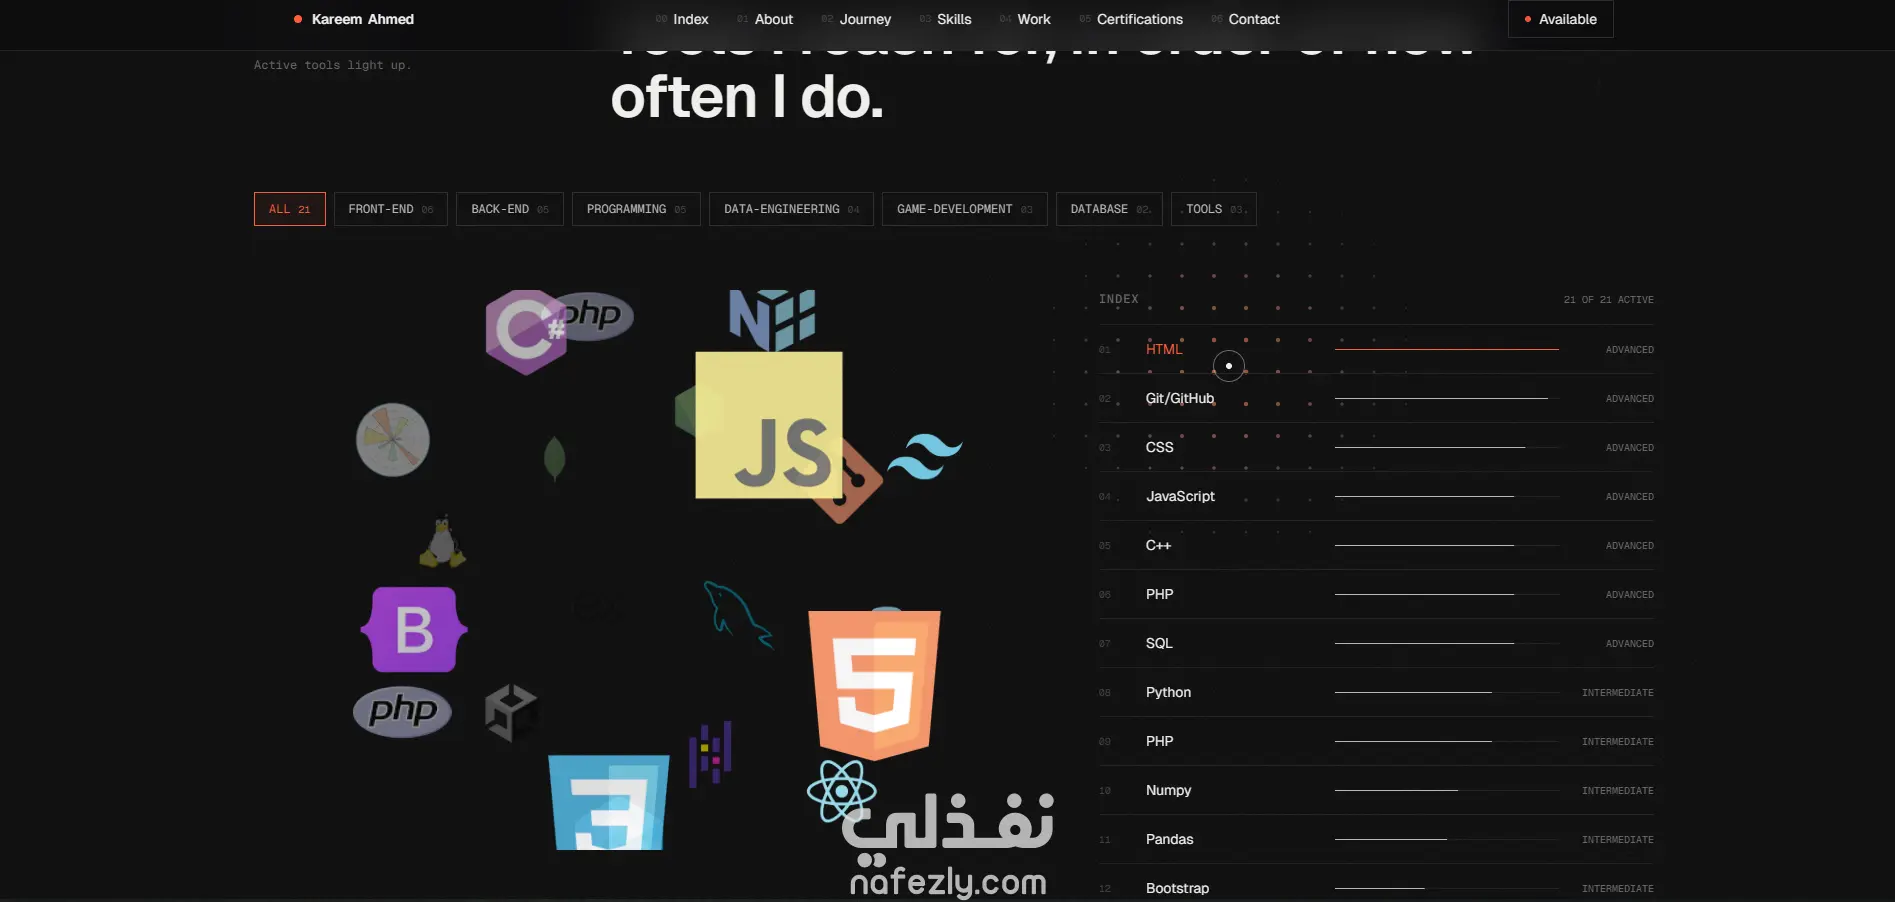This screenshot has width=1895, height=902.
Task: Select the HTML row in the index
Action: (x=1376, y=349)
